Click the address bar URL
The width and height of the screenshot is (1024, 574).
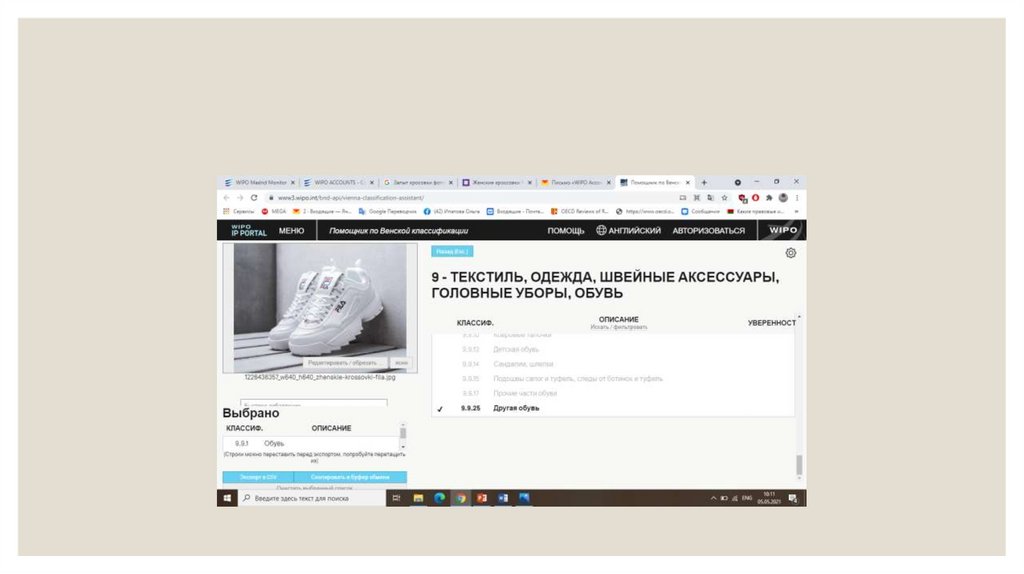351,198
